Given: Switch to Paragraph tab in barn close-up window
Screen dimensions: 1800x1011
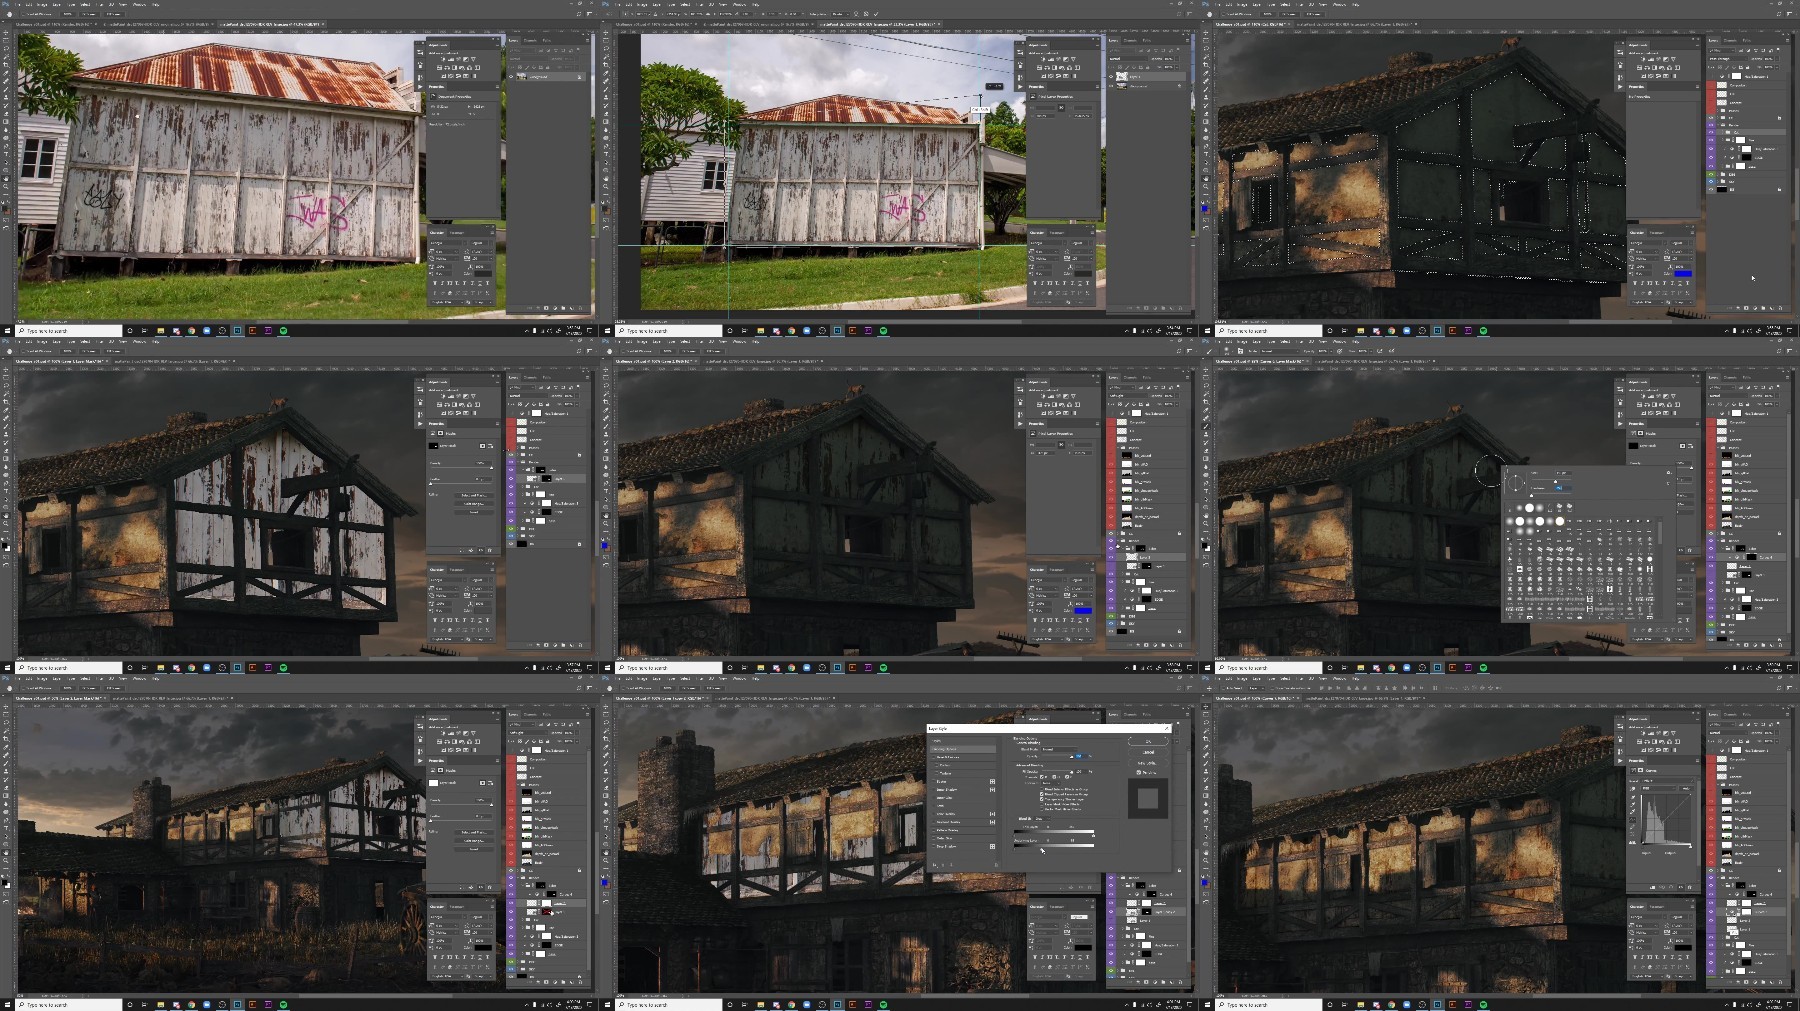Looking at the screenshot, I should [x=457, y=233].
